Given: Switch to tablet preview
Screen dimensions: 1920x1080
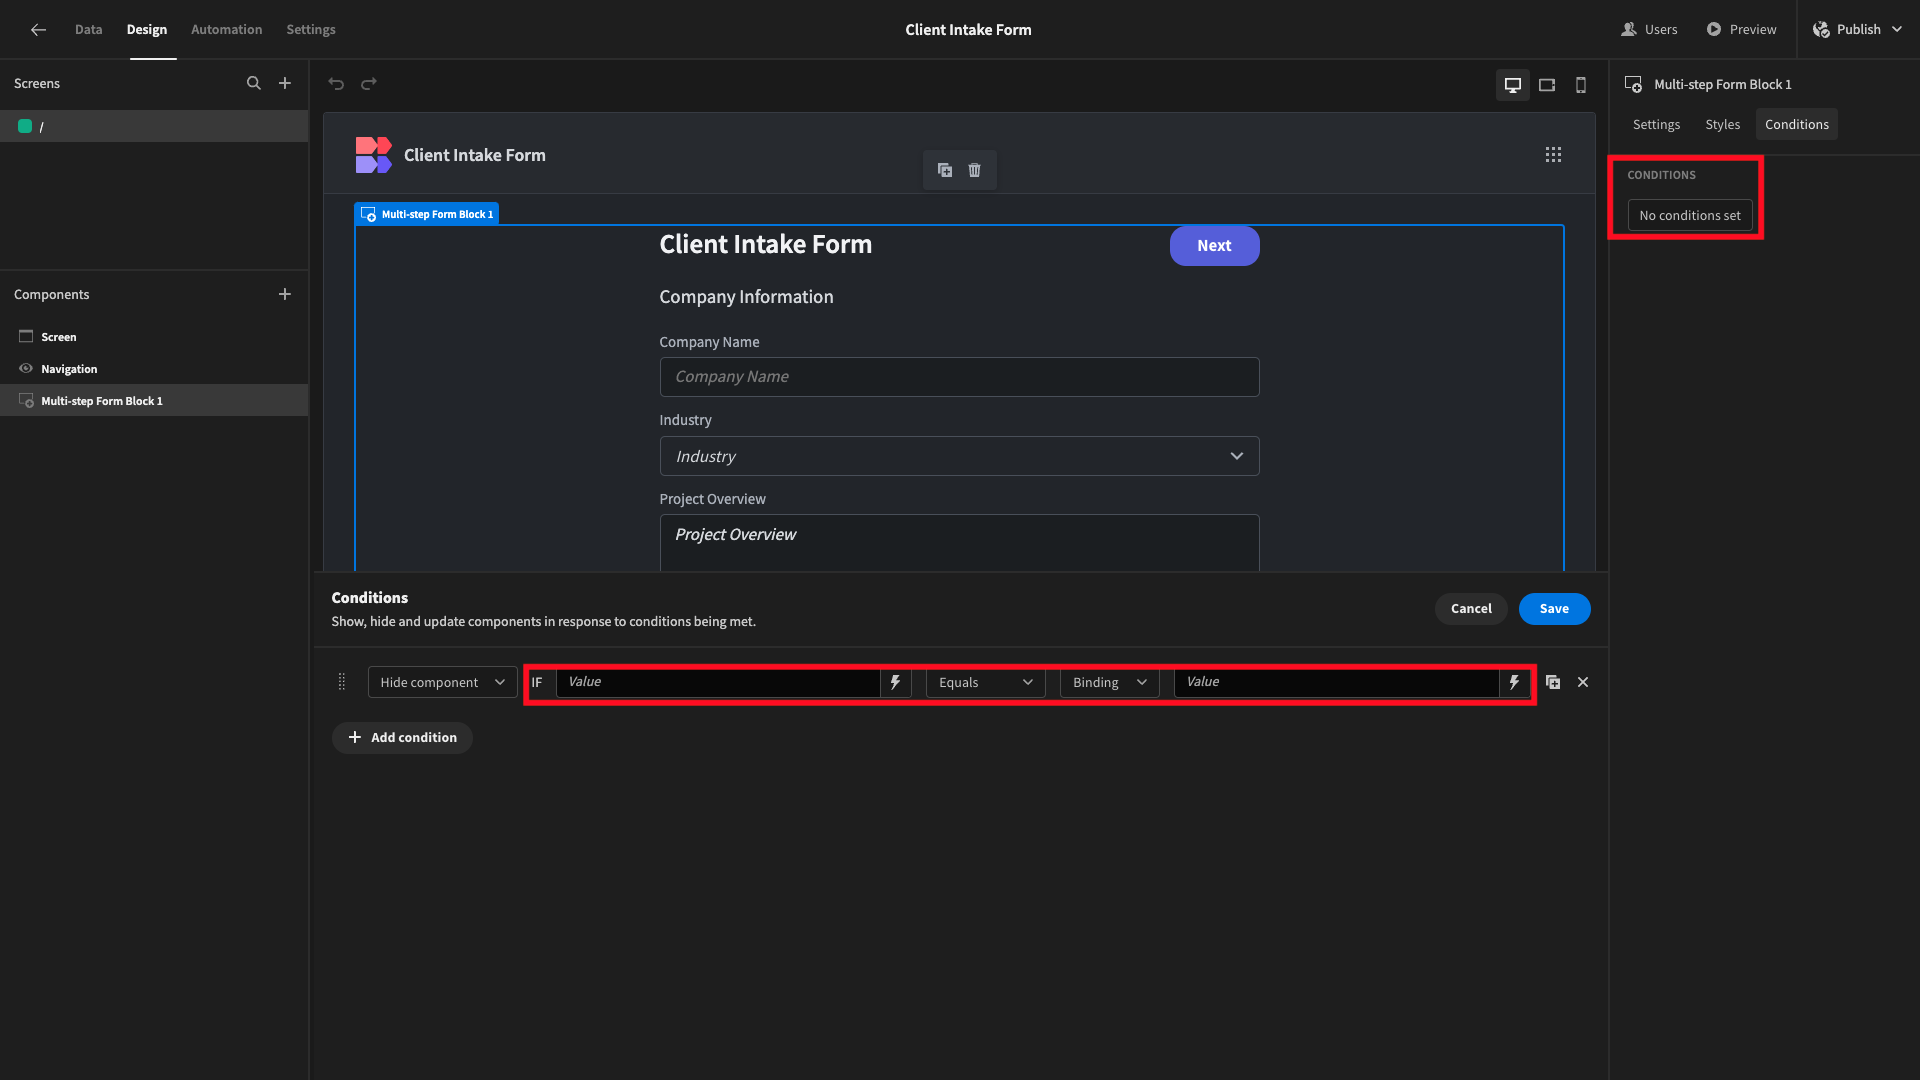Looking at the screenshot, I should pyautogui.click(x=1547, y=85).
